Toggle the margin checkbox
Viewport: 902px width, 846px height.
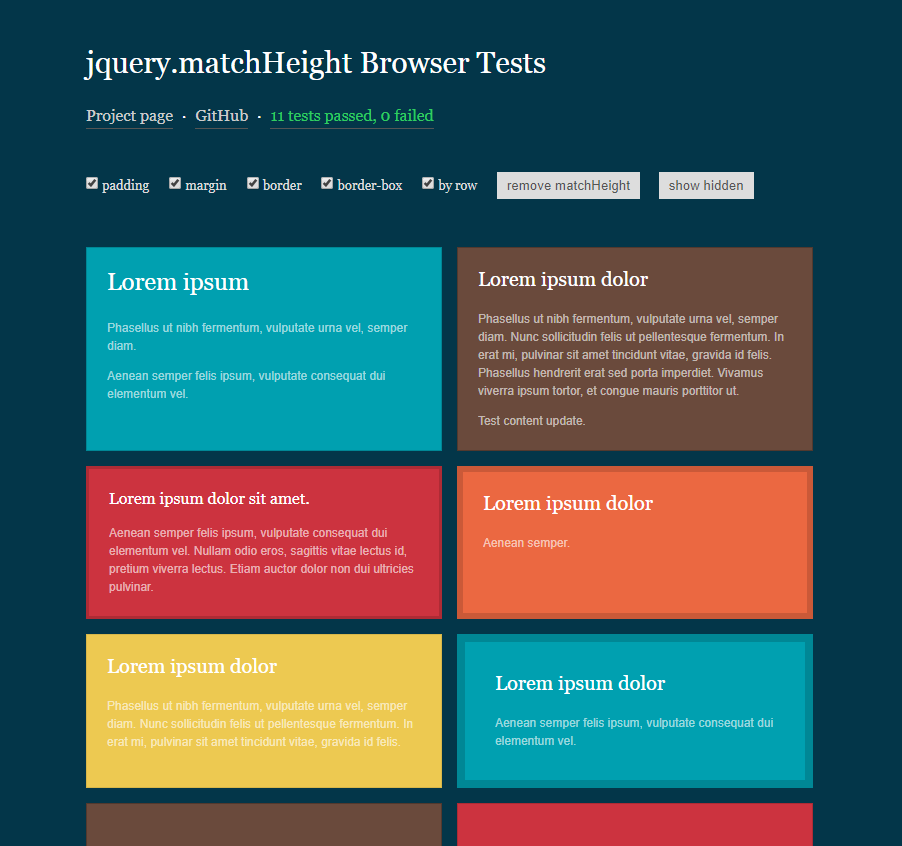point(175,183)
